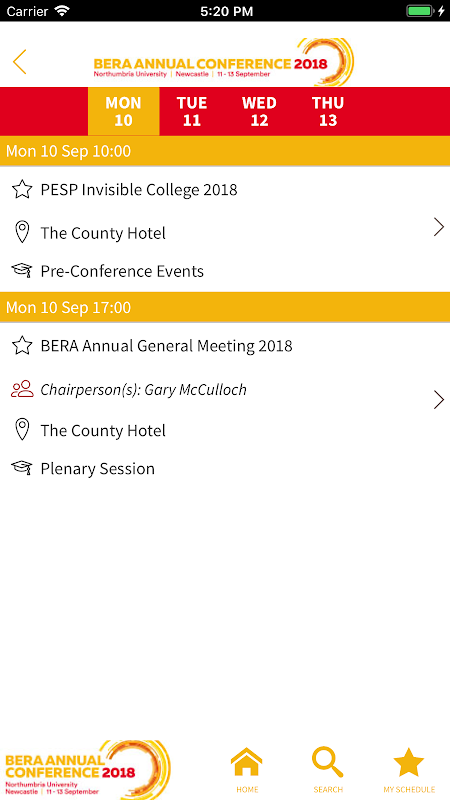Tap graduation cap icon next to Plenary Session
Screen dimensions: 450x800
(21, 468)
